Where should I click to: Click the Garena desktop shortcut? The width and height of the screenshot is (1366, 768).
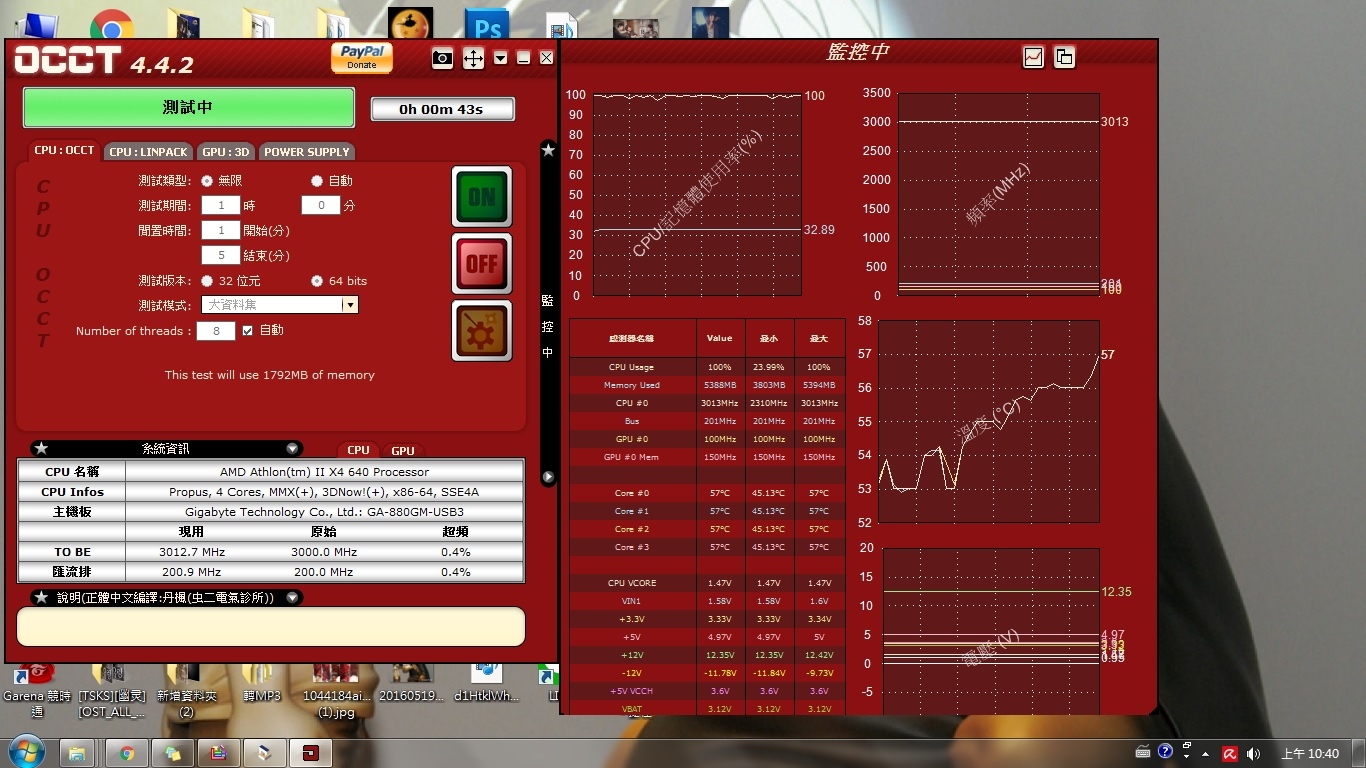[x=37, y=689]
